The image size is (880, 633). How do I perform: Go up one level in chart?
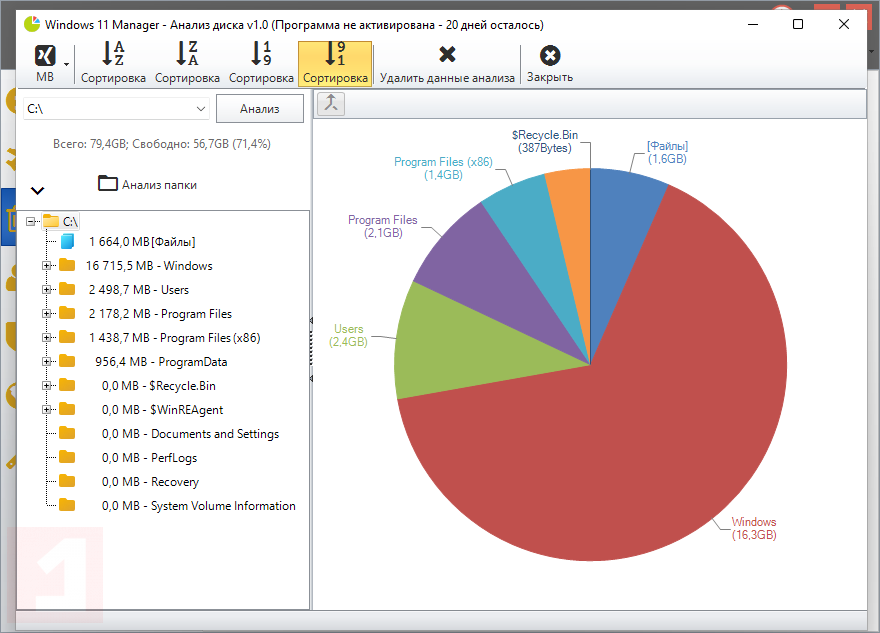click(x=331, y=104)
